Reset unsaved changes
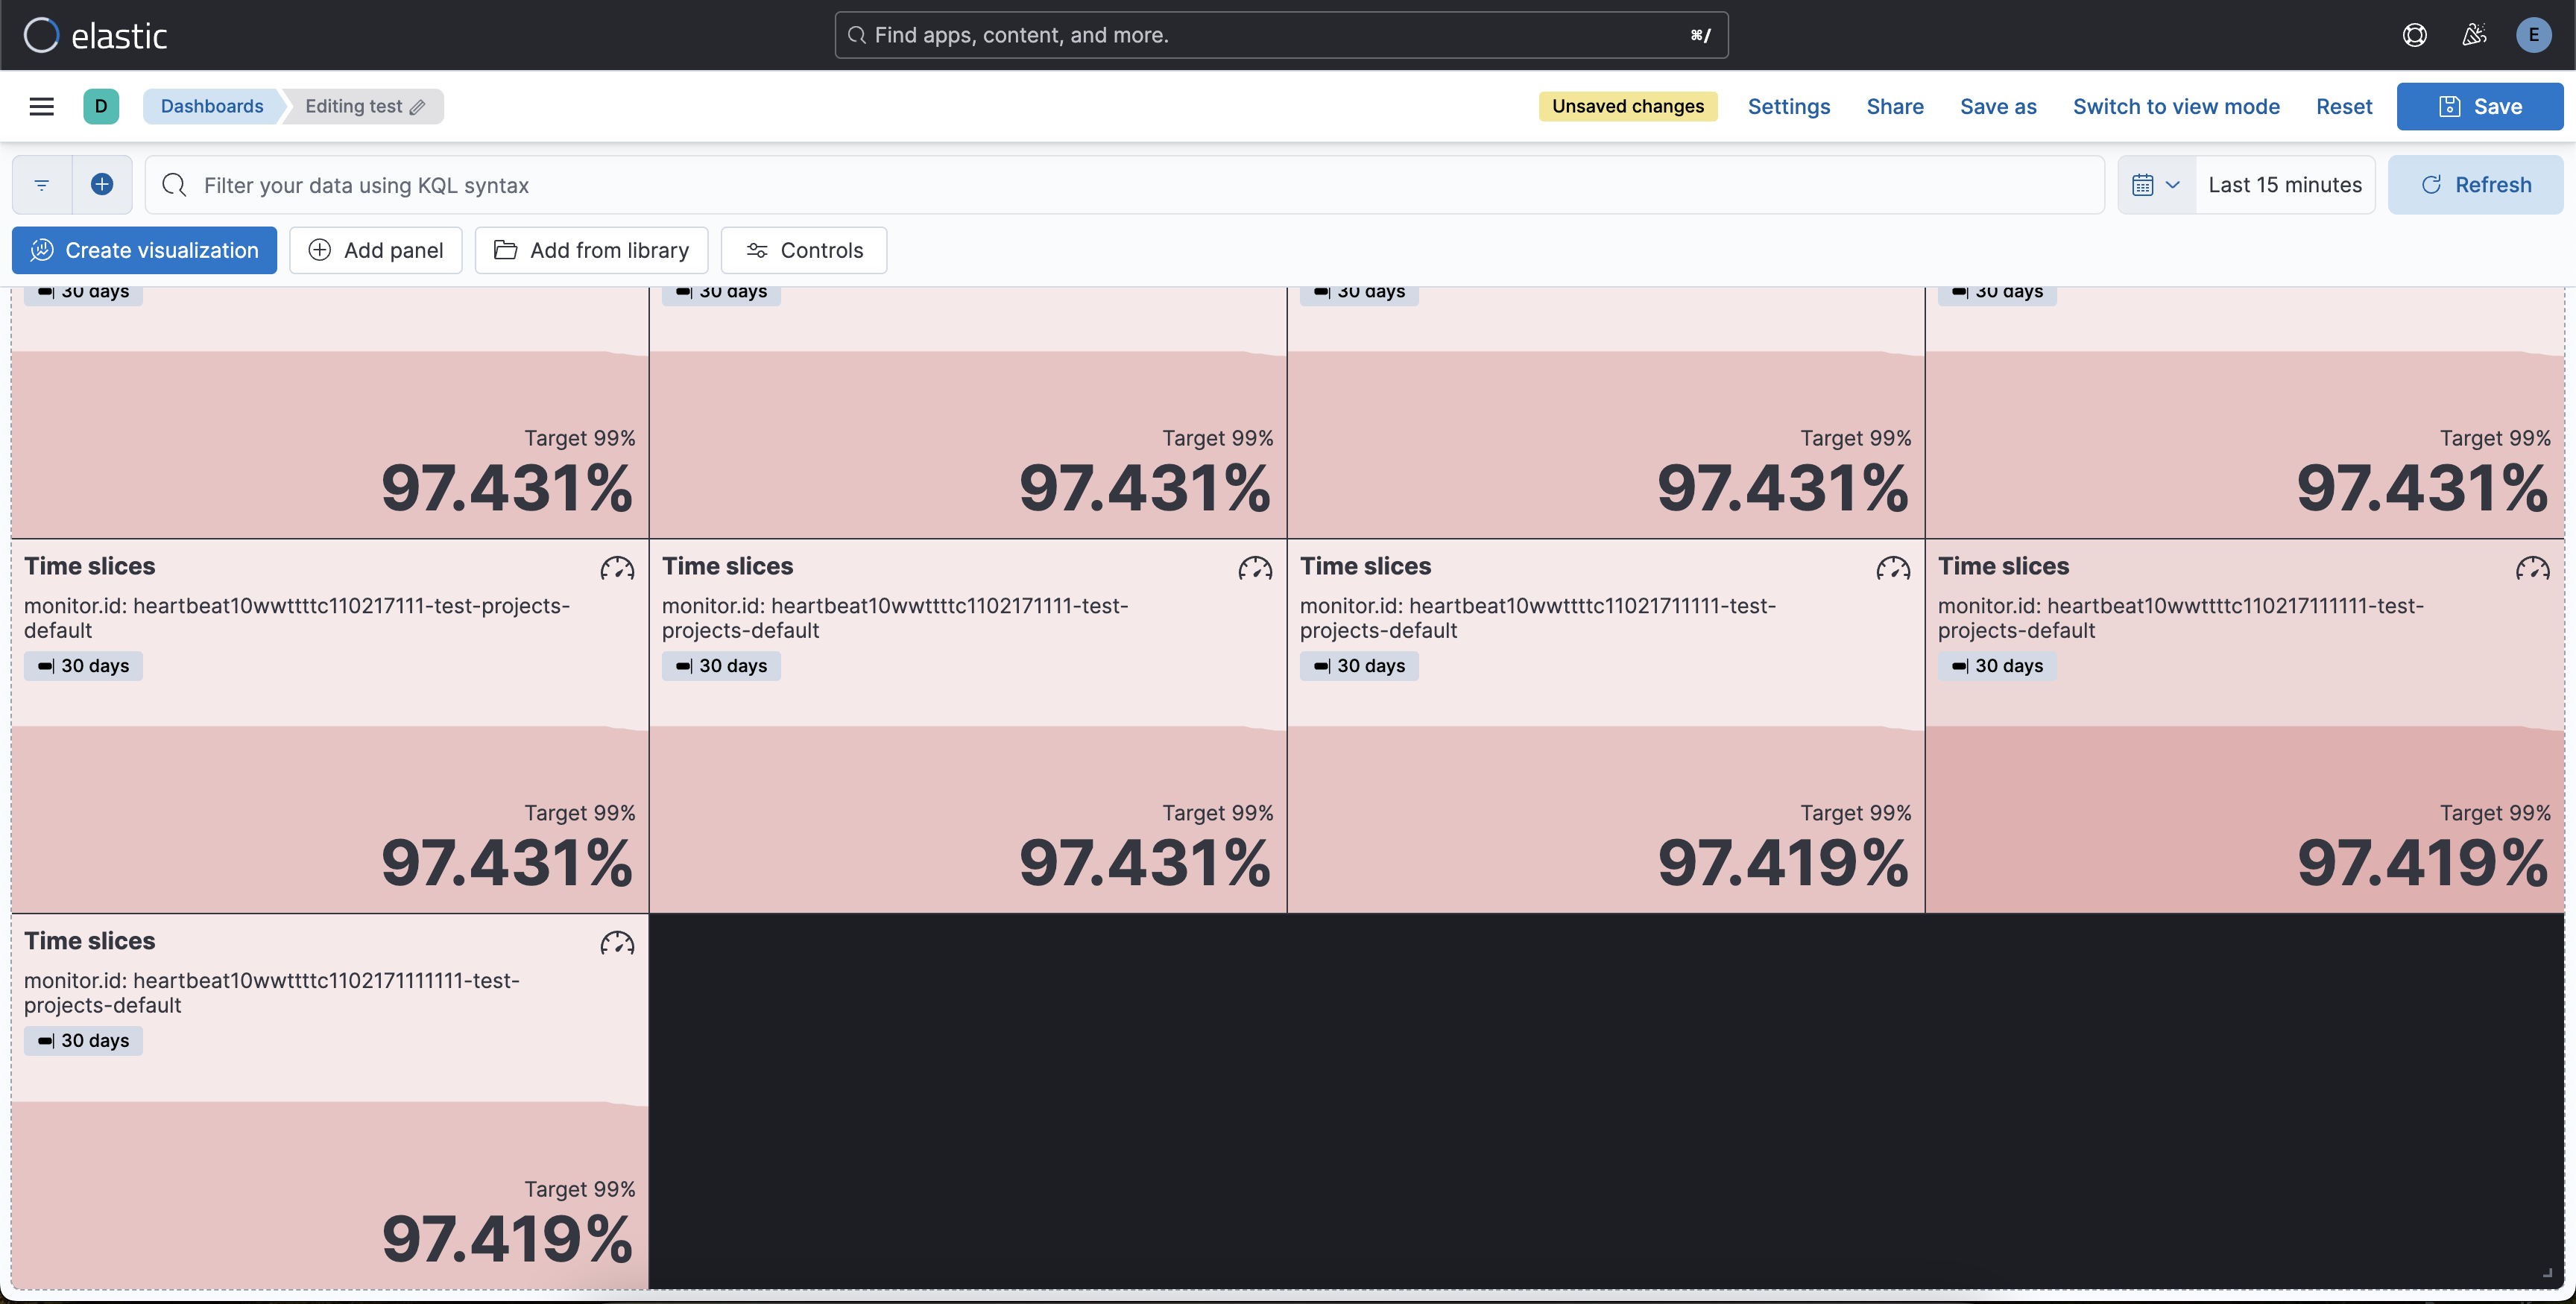The width and height of the screenshot is (2576, 1304). point(2343,106)
